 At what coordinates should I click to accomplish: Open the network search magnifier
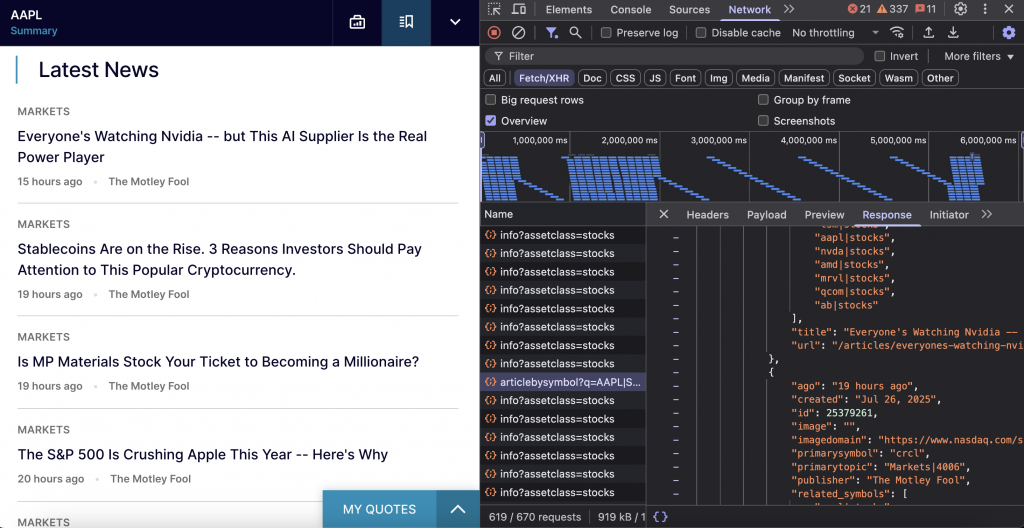point(576,33)
